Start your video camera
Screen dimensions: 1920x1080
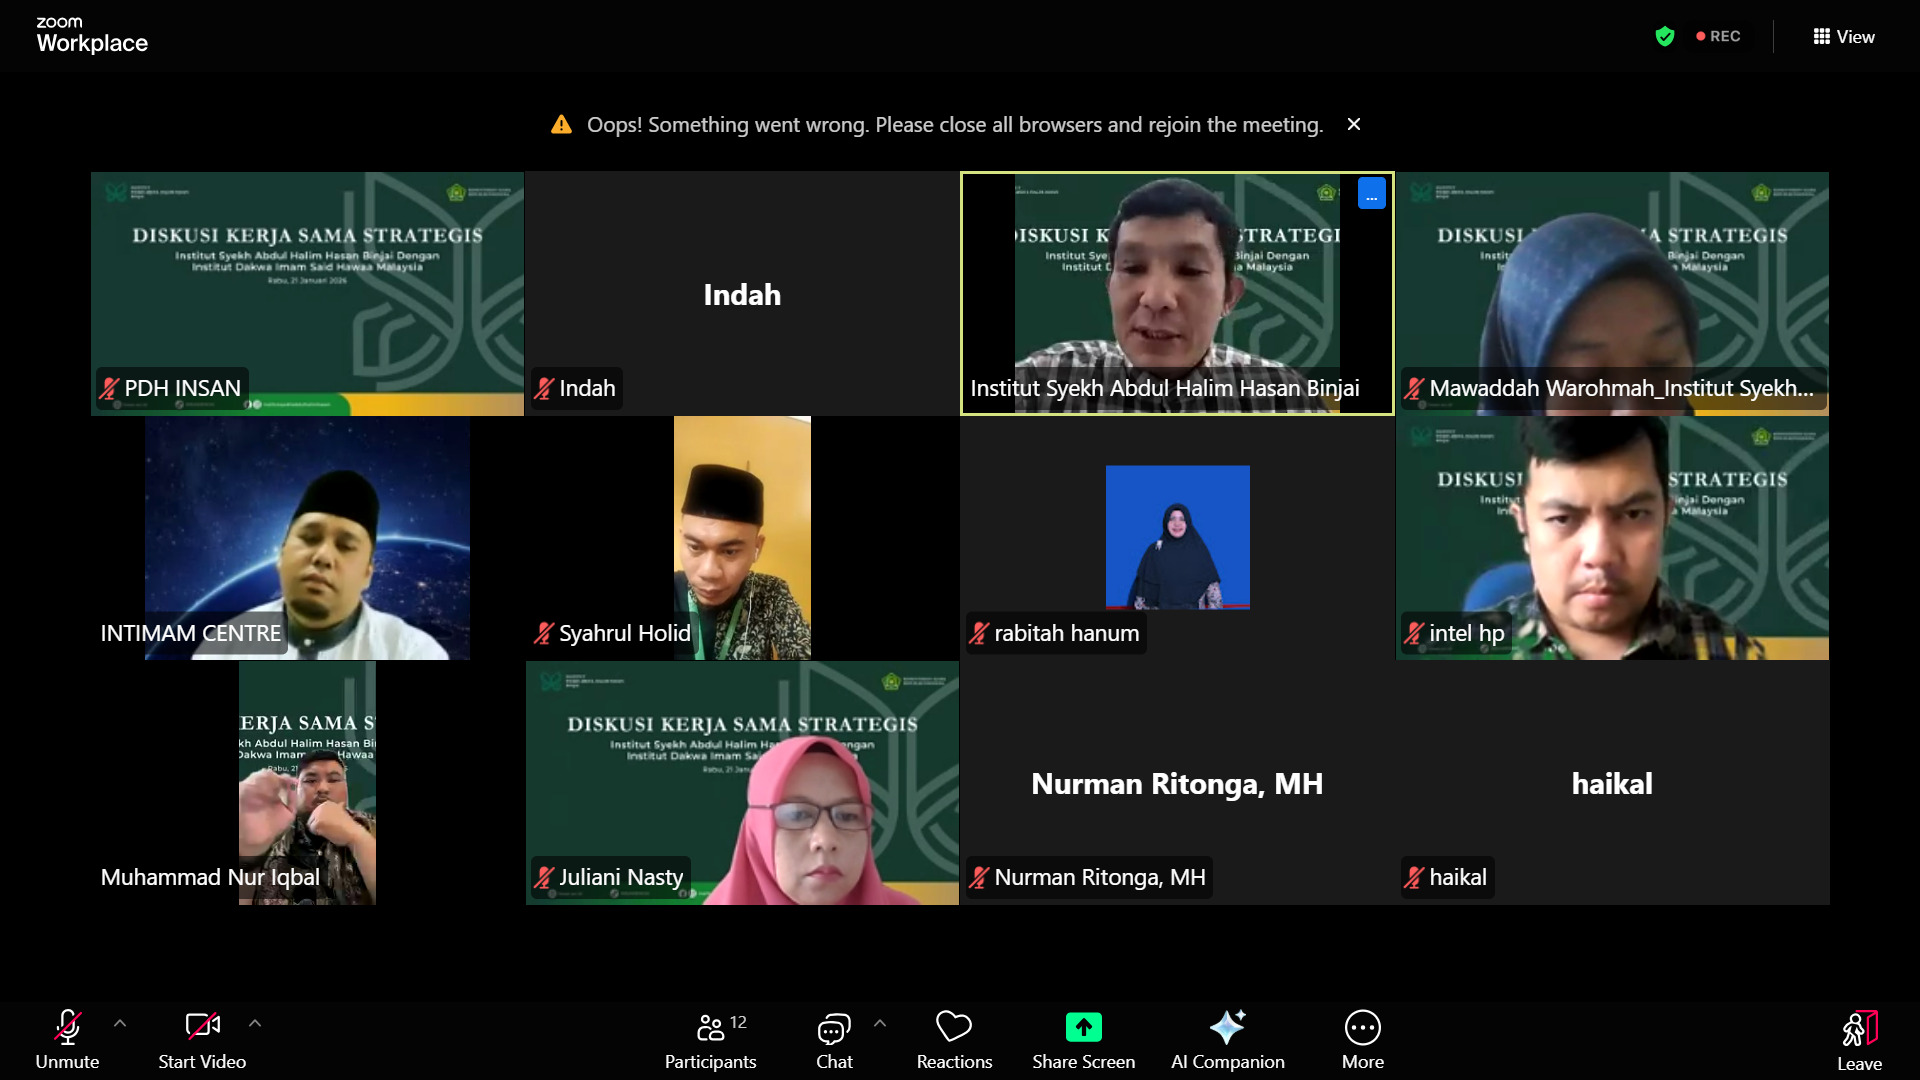tap(201, 1038)
